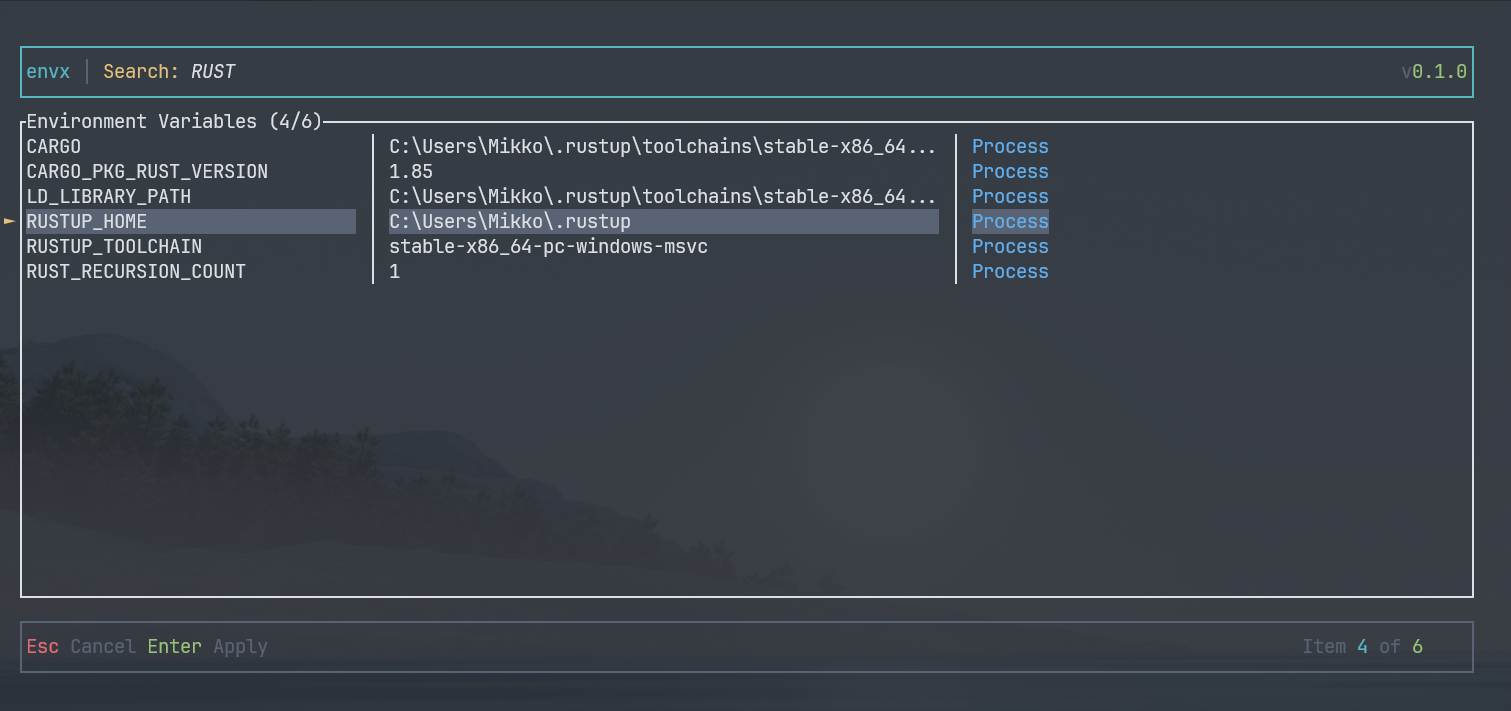Click the selection arrow beside RUSTUP_HOME
Screen dimensions: 1511x711
tap(9, 221)
